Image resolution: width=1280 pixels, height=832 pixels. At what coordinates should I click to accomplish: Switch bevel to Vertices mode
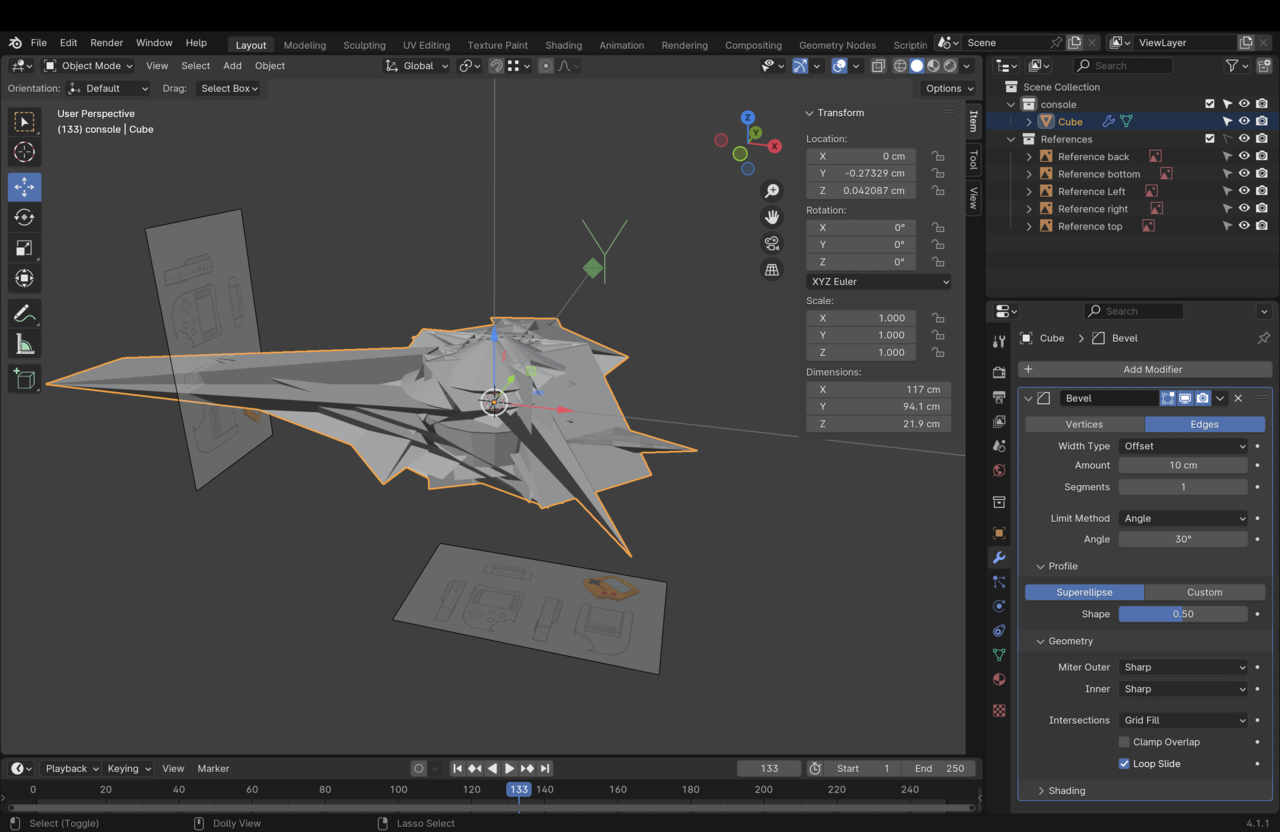point(1084,424)
